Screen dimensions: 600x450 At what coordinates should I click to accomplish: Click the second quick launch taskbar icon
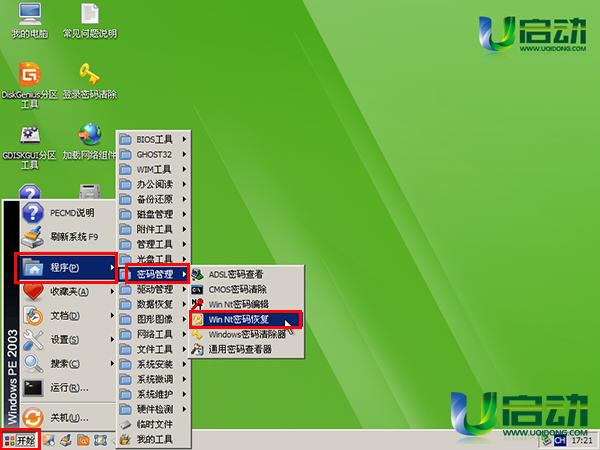66,440
